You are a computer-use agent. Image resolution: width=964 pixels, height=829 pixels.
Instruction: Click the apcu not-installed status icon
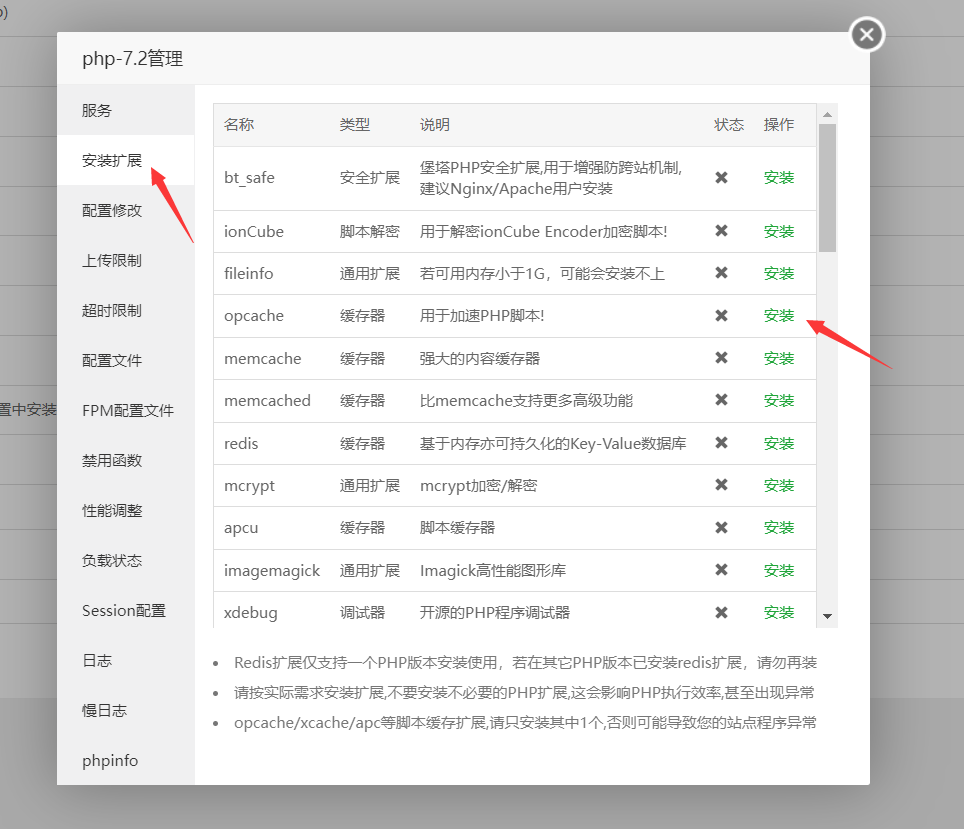pos(722,527)
